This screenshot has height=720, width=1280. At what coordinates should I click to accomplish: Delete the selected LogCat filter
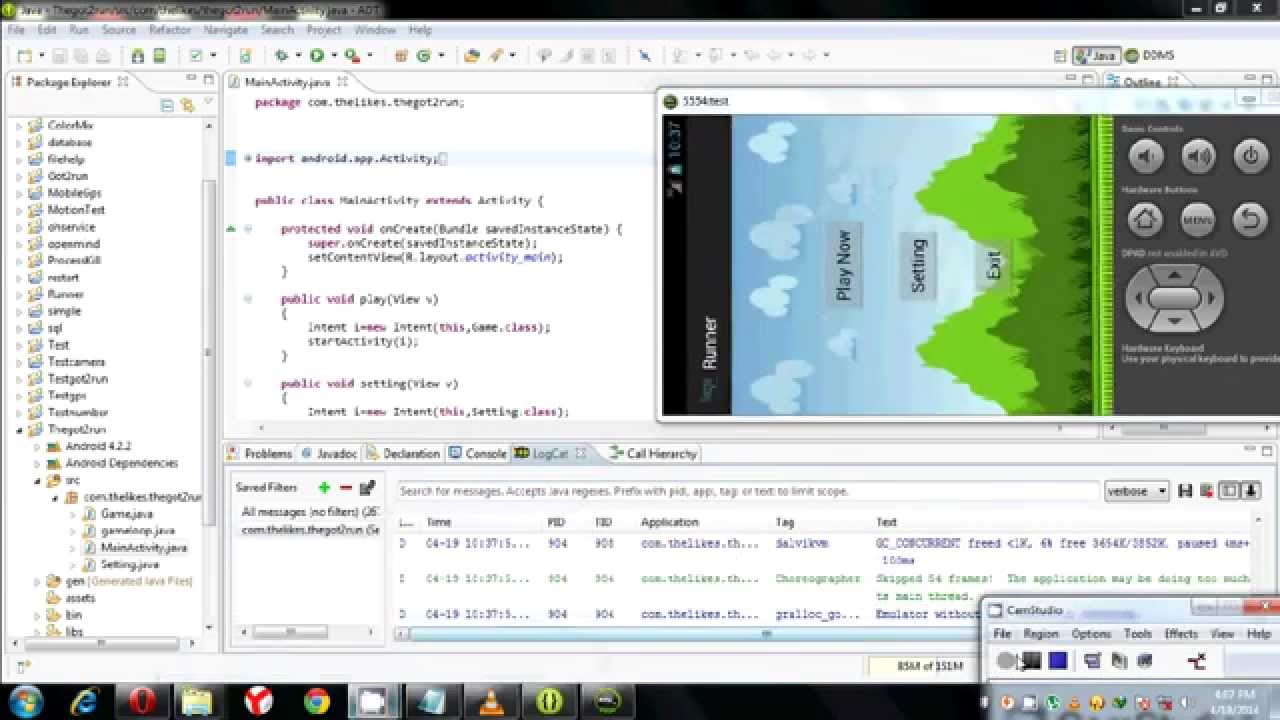(x=346, y=488)
